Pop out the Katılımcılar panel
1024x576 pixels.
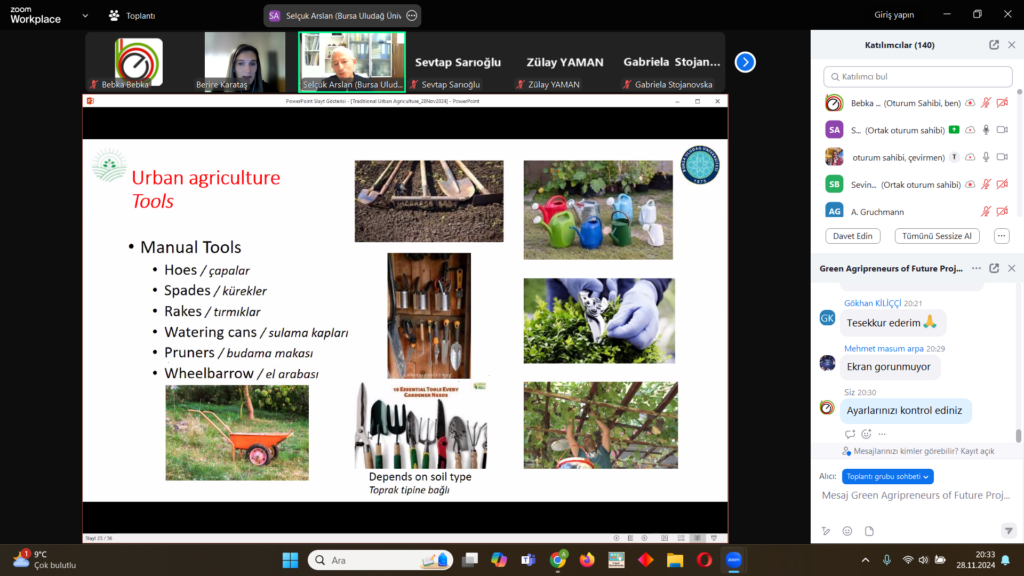point(994,45)
